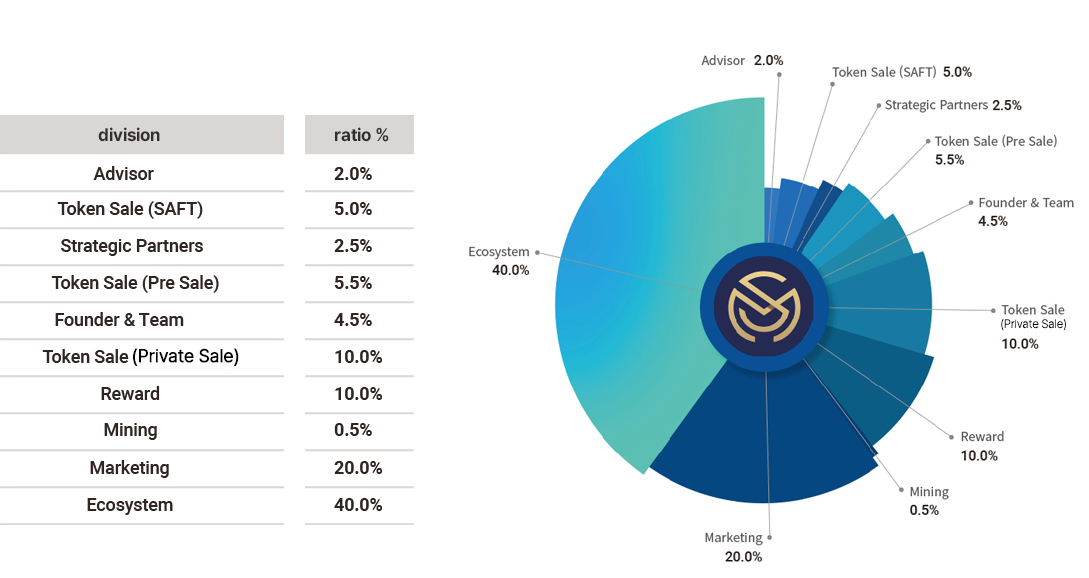Click the Ecosystem 40.0% table value

click(358, 505)
